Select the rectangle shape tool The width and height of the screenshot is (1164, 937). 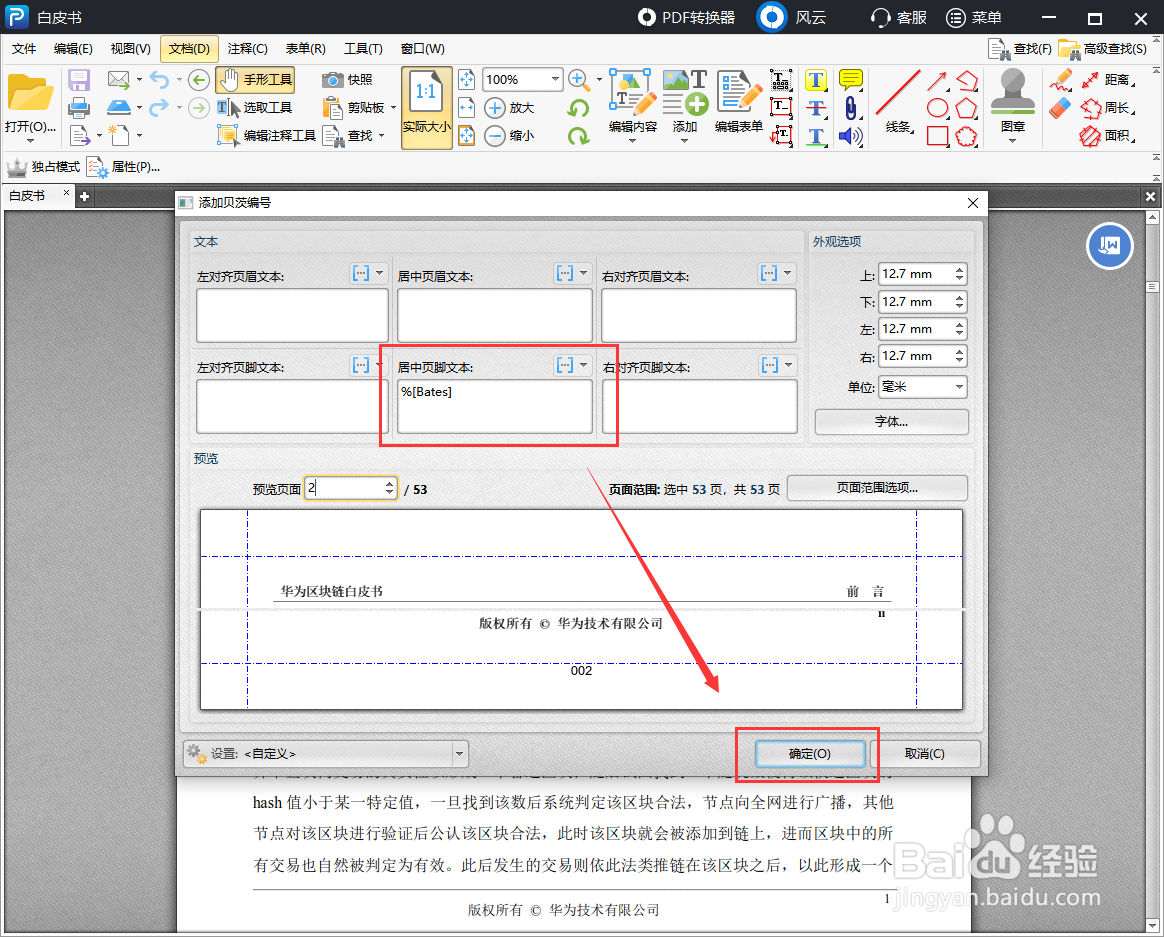(938, 136)
